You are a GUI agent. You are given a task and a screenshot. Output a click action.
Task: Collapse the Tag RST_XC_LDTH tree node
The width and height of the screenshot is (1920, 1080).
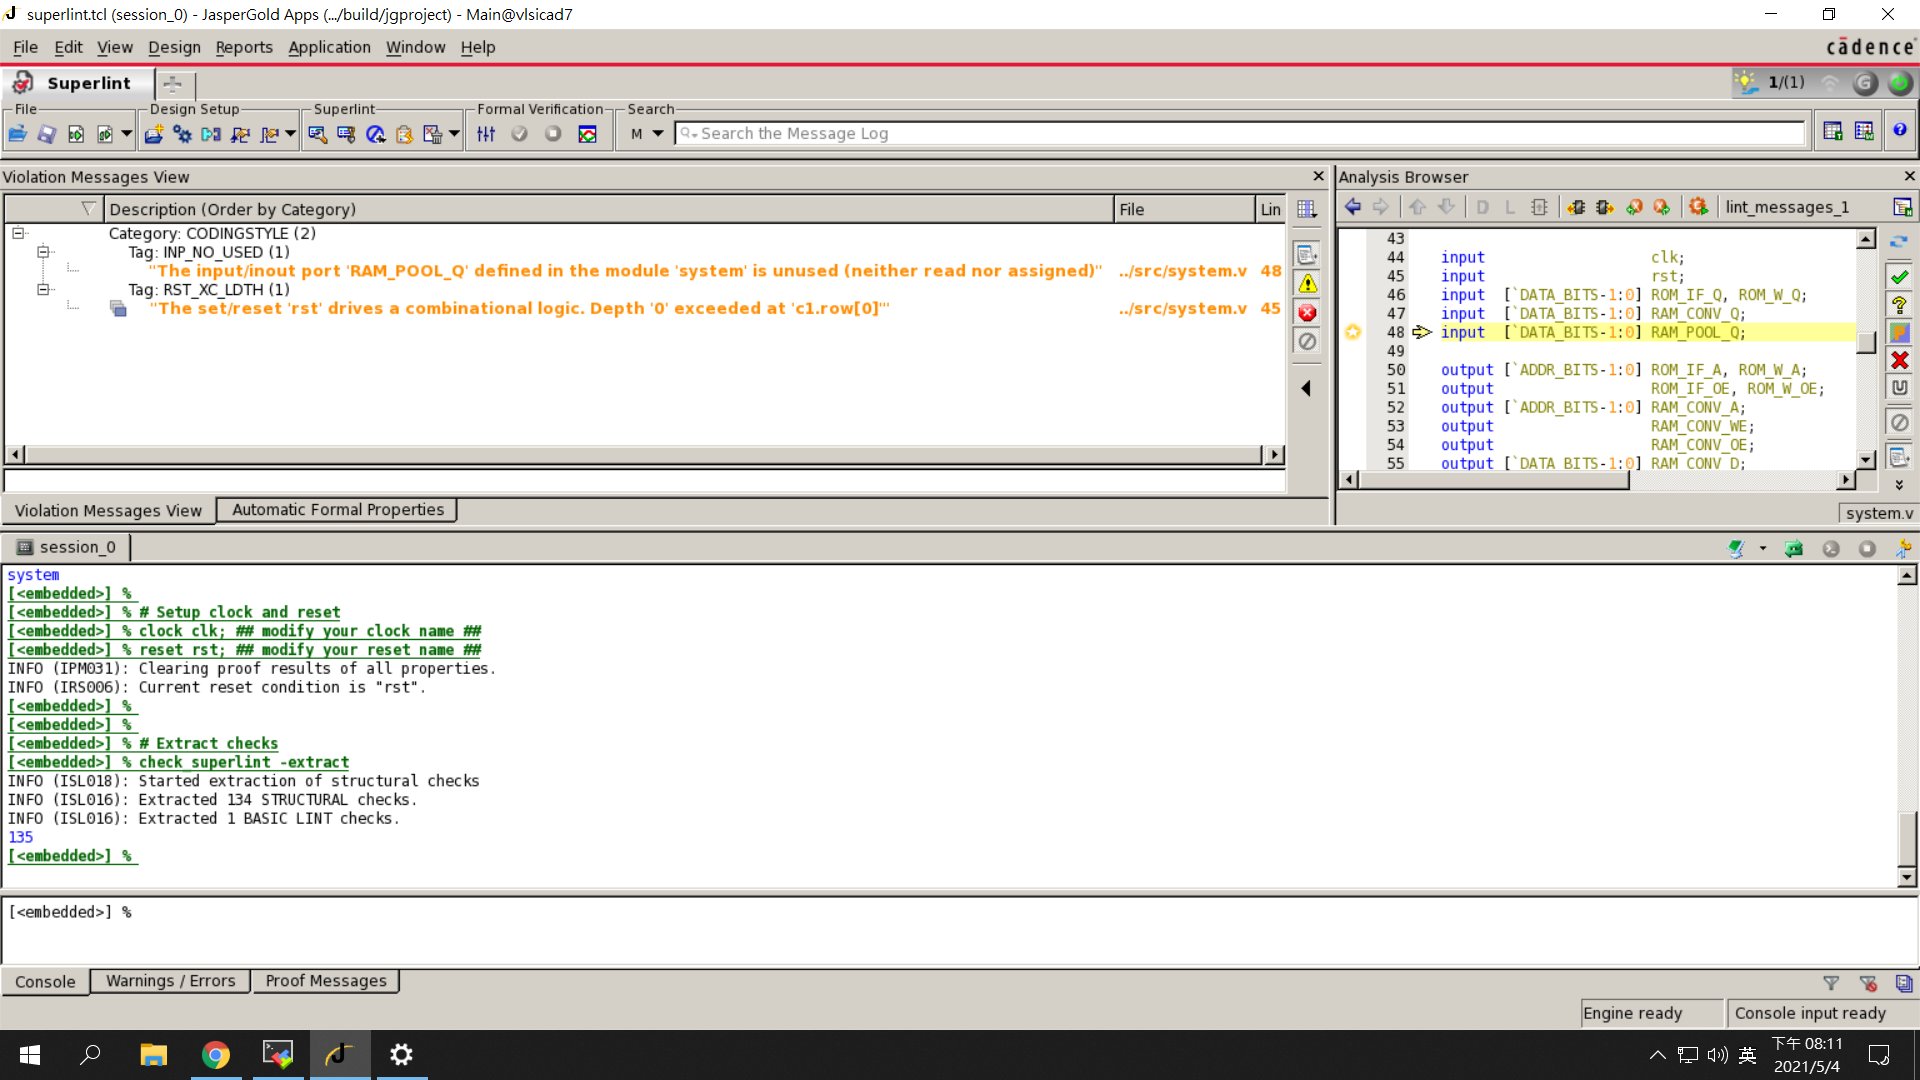(43, 290)
